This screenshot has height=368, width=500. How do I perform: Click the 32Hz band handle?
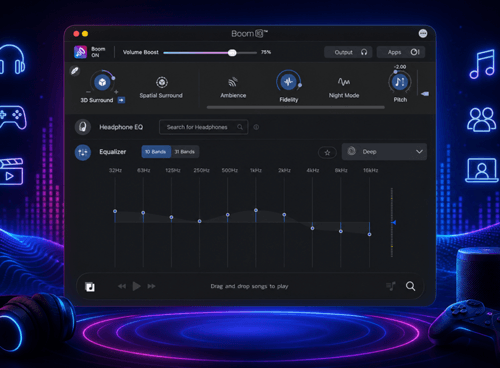tap(115, 211)
